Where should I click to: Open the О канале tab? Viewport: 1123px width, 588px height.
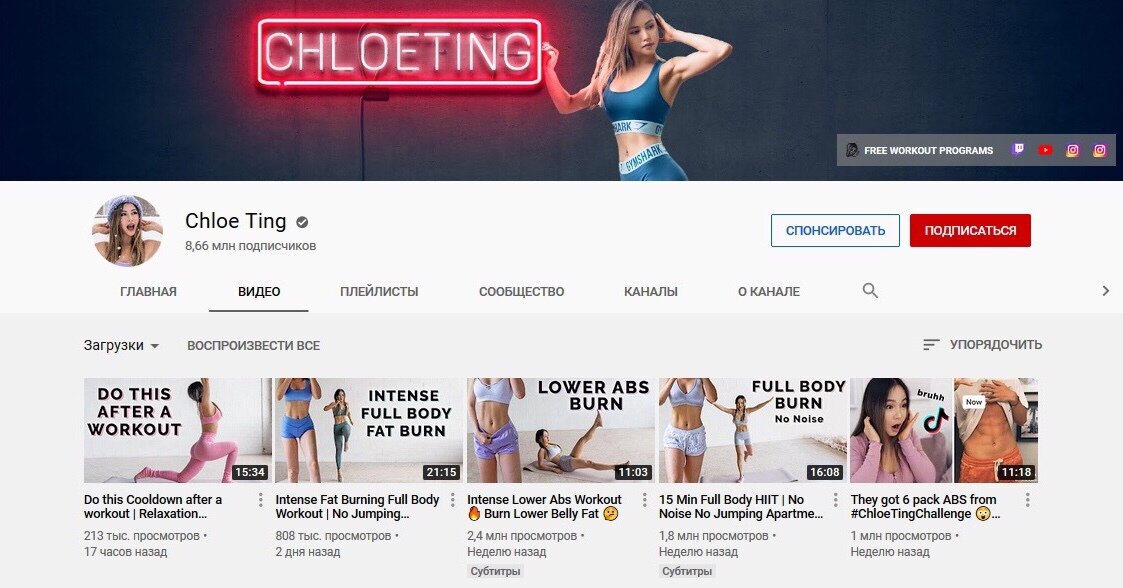pyautogui.click(x=768, y=291)
